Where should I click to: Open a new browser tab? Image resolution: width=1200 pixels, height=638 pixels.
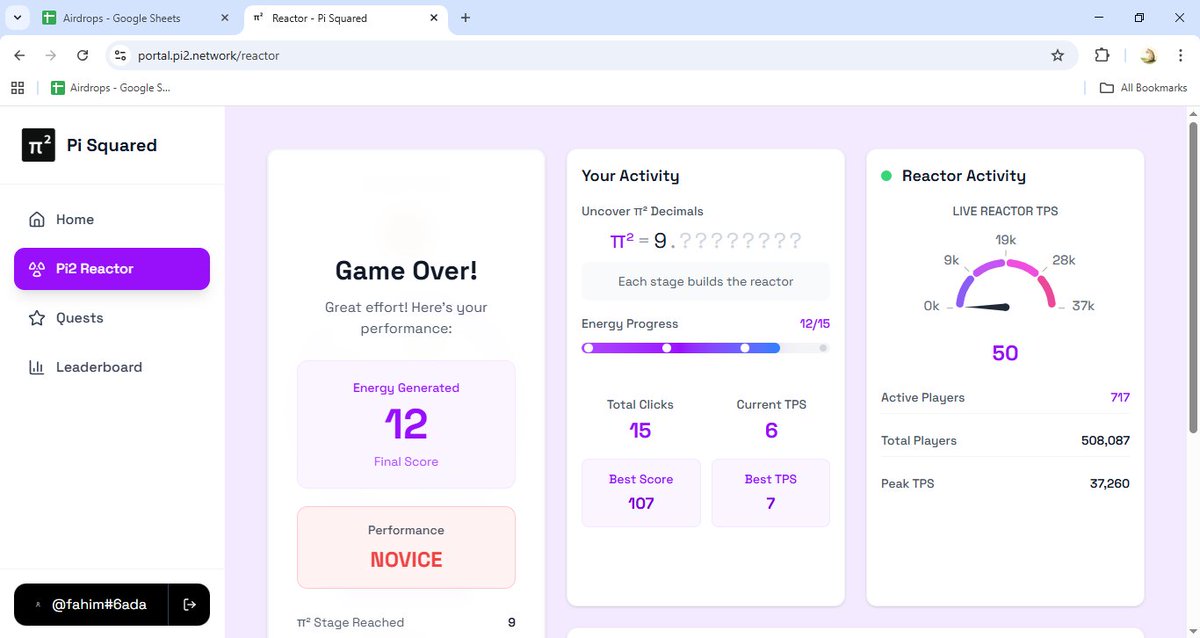(465, 18)
